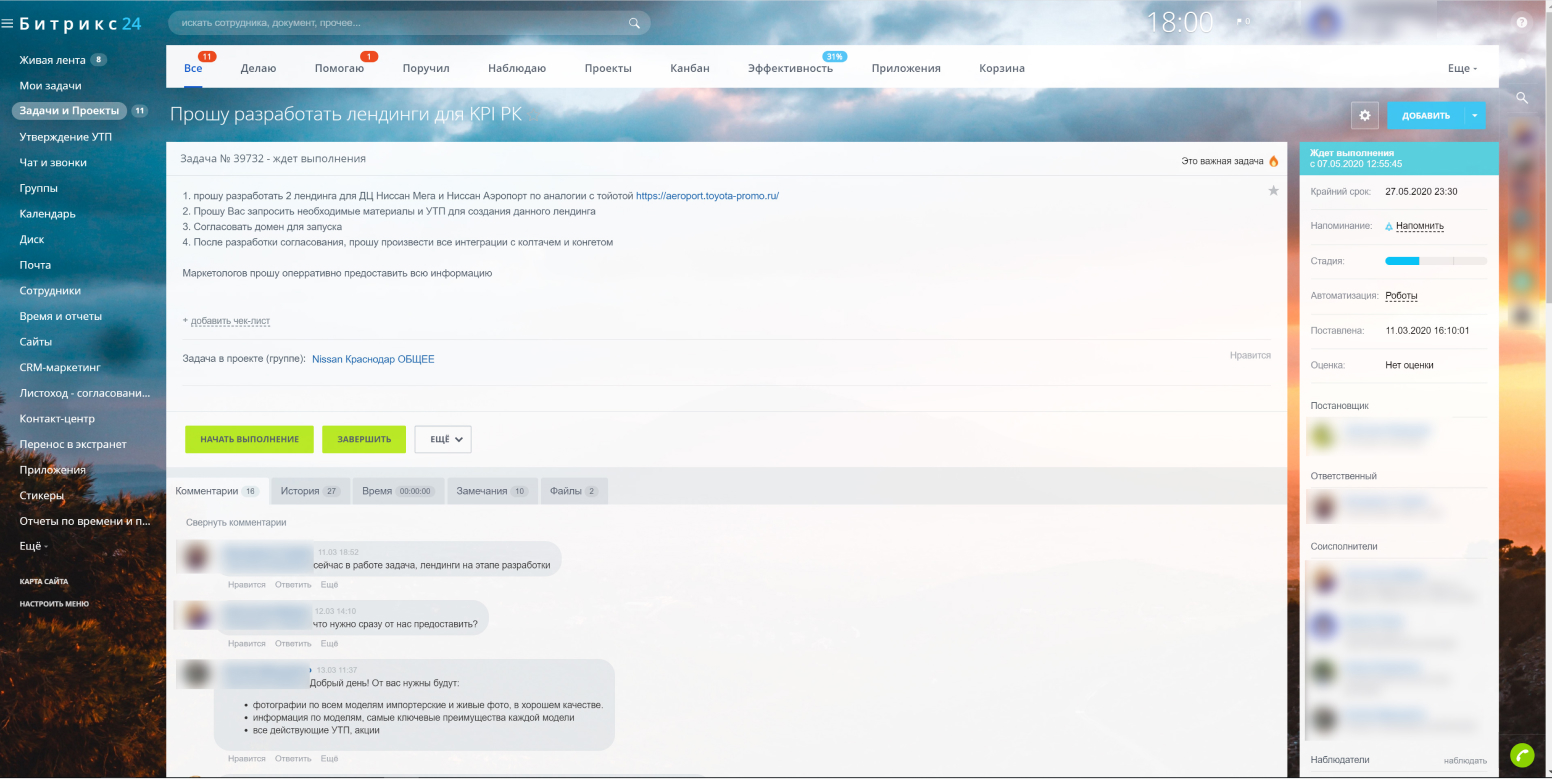The image size is (1552, 779).
Task: Select the История tab
Action: point(310,491)
